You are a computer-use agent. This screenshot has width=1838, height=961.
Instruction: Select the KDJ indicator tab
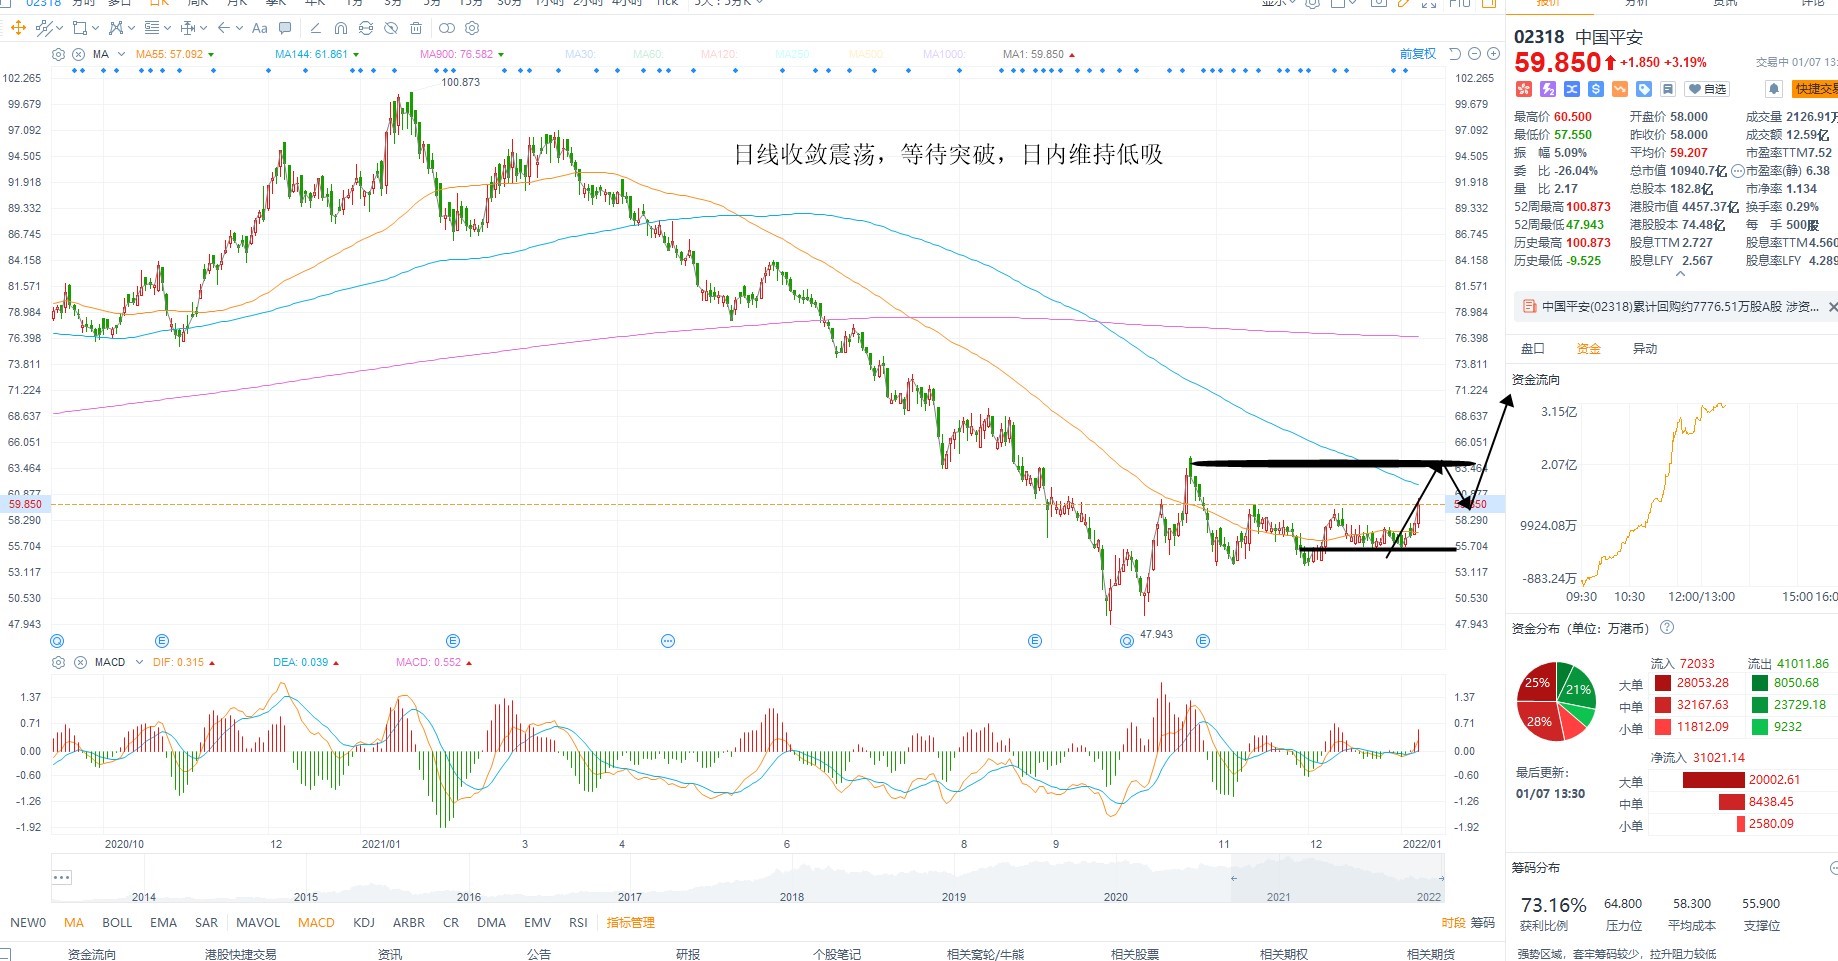coord(364,922)
